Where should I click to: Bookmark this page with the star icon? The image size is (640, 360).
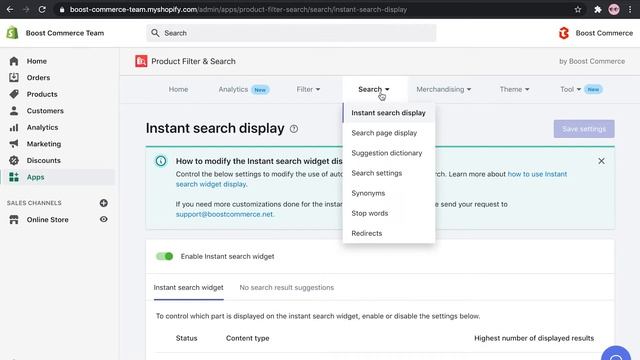[x=578, y=9]
